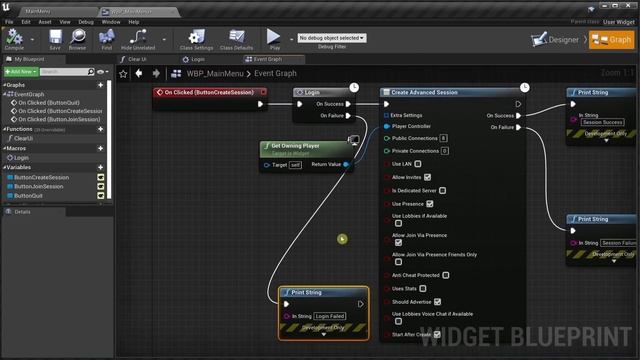
Task: Click the Extra Settings array pin
Action: point(386,116)
